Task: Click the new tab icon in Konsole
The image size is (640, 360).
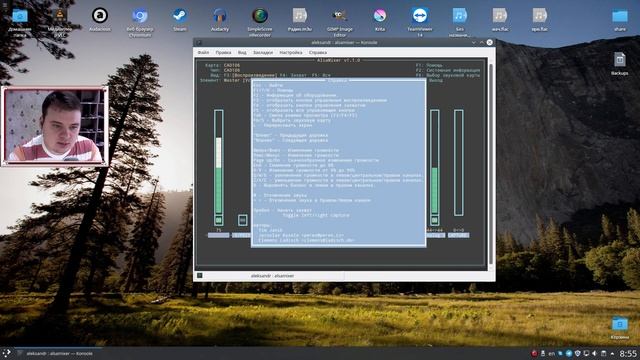Action: click(x=200, y=276)
